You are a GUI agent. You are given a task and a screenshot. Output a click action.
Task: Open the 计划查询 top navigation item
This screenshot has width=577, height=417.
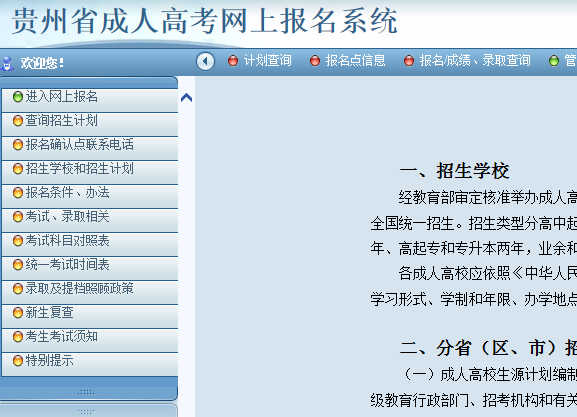pos(268,61)
